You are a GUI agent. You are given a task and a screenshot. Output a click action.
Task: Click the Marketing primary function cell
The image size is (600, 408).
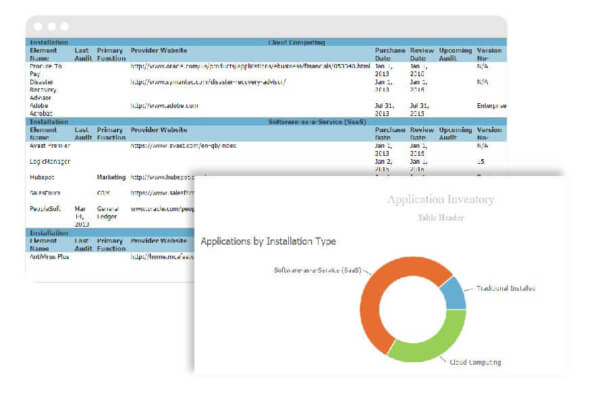click(x=111, y=178)
